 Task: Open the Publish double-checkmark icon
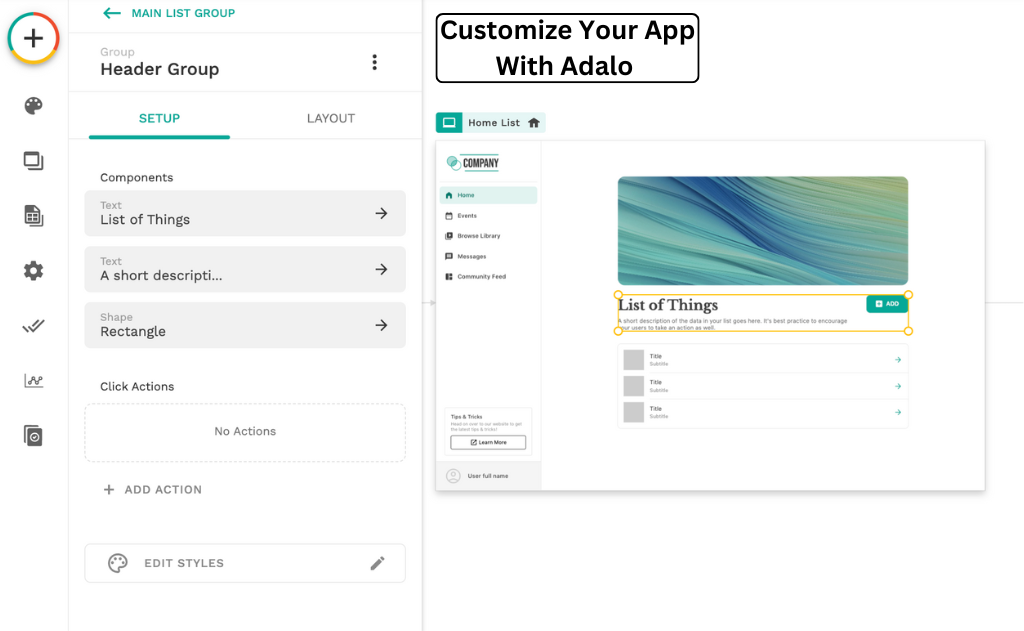[x=34, y=326]
